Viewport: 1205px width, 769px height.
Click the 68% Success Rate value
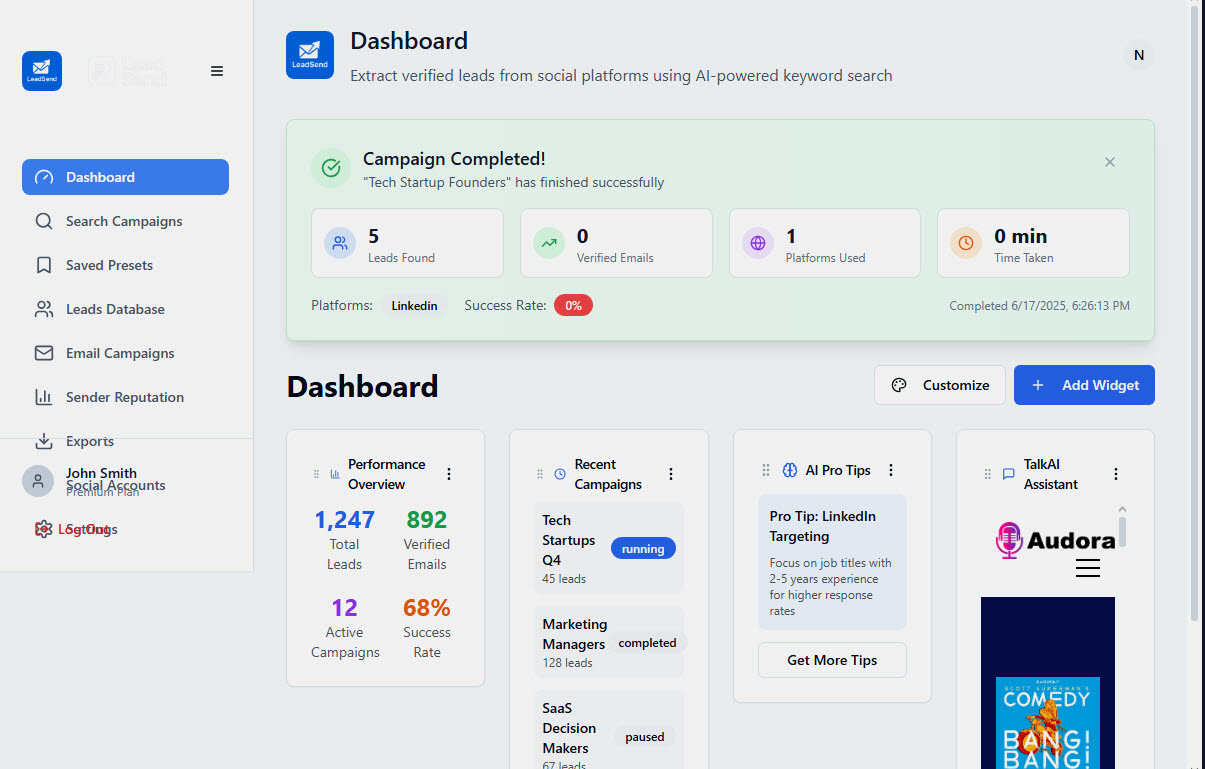[427, 608]
